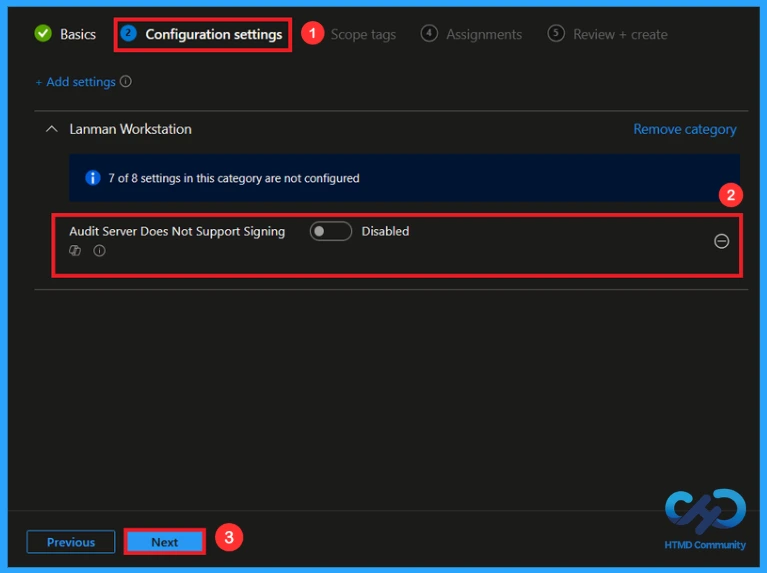Click the Disabled status label
The height and width of the screenshot is (573, 767).
[x=385, y=231]
